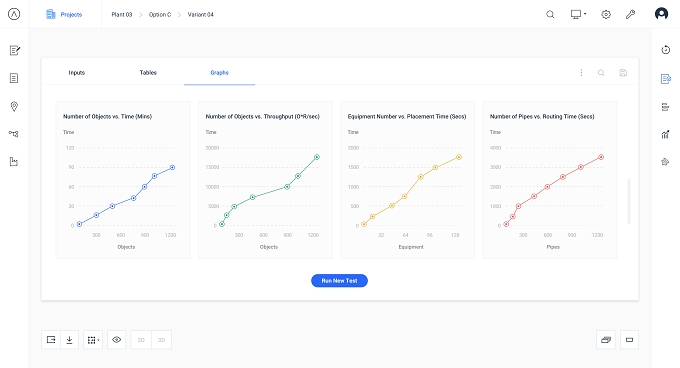Viewport: 680px width, 368px height.
Task: Select the Graphs tab
Action: [x=219, y=72]
